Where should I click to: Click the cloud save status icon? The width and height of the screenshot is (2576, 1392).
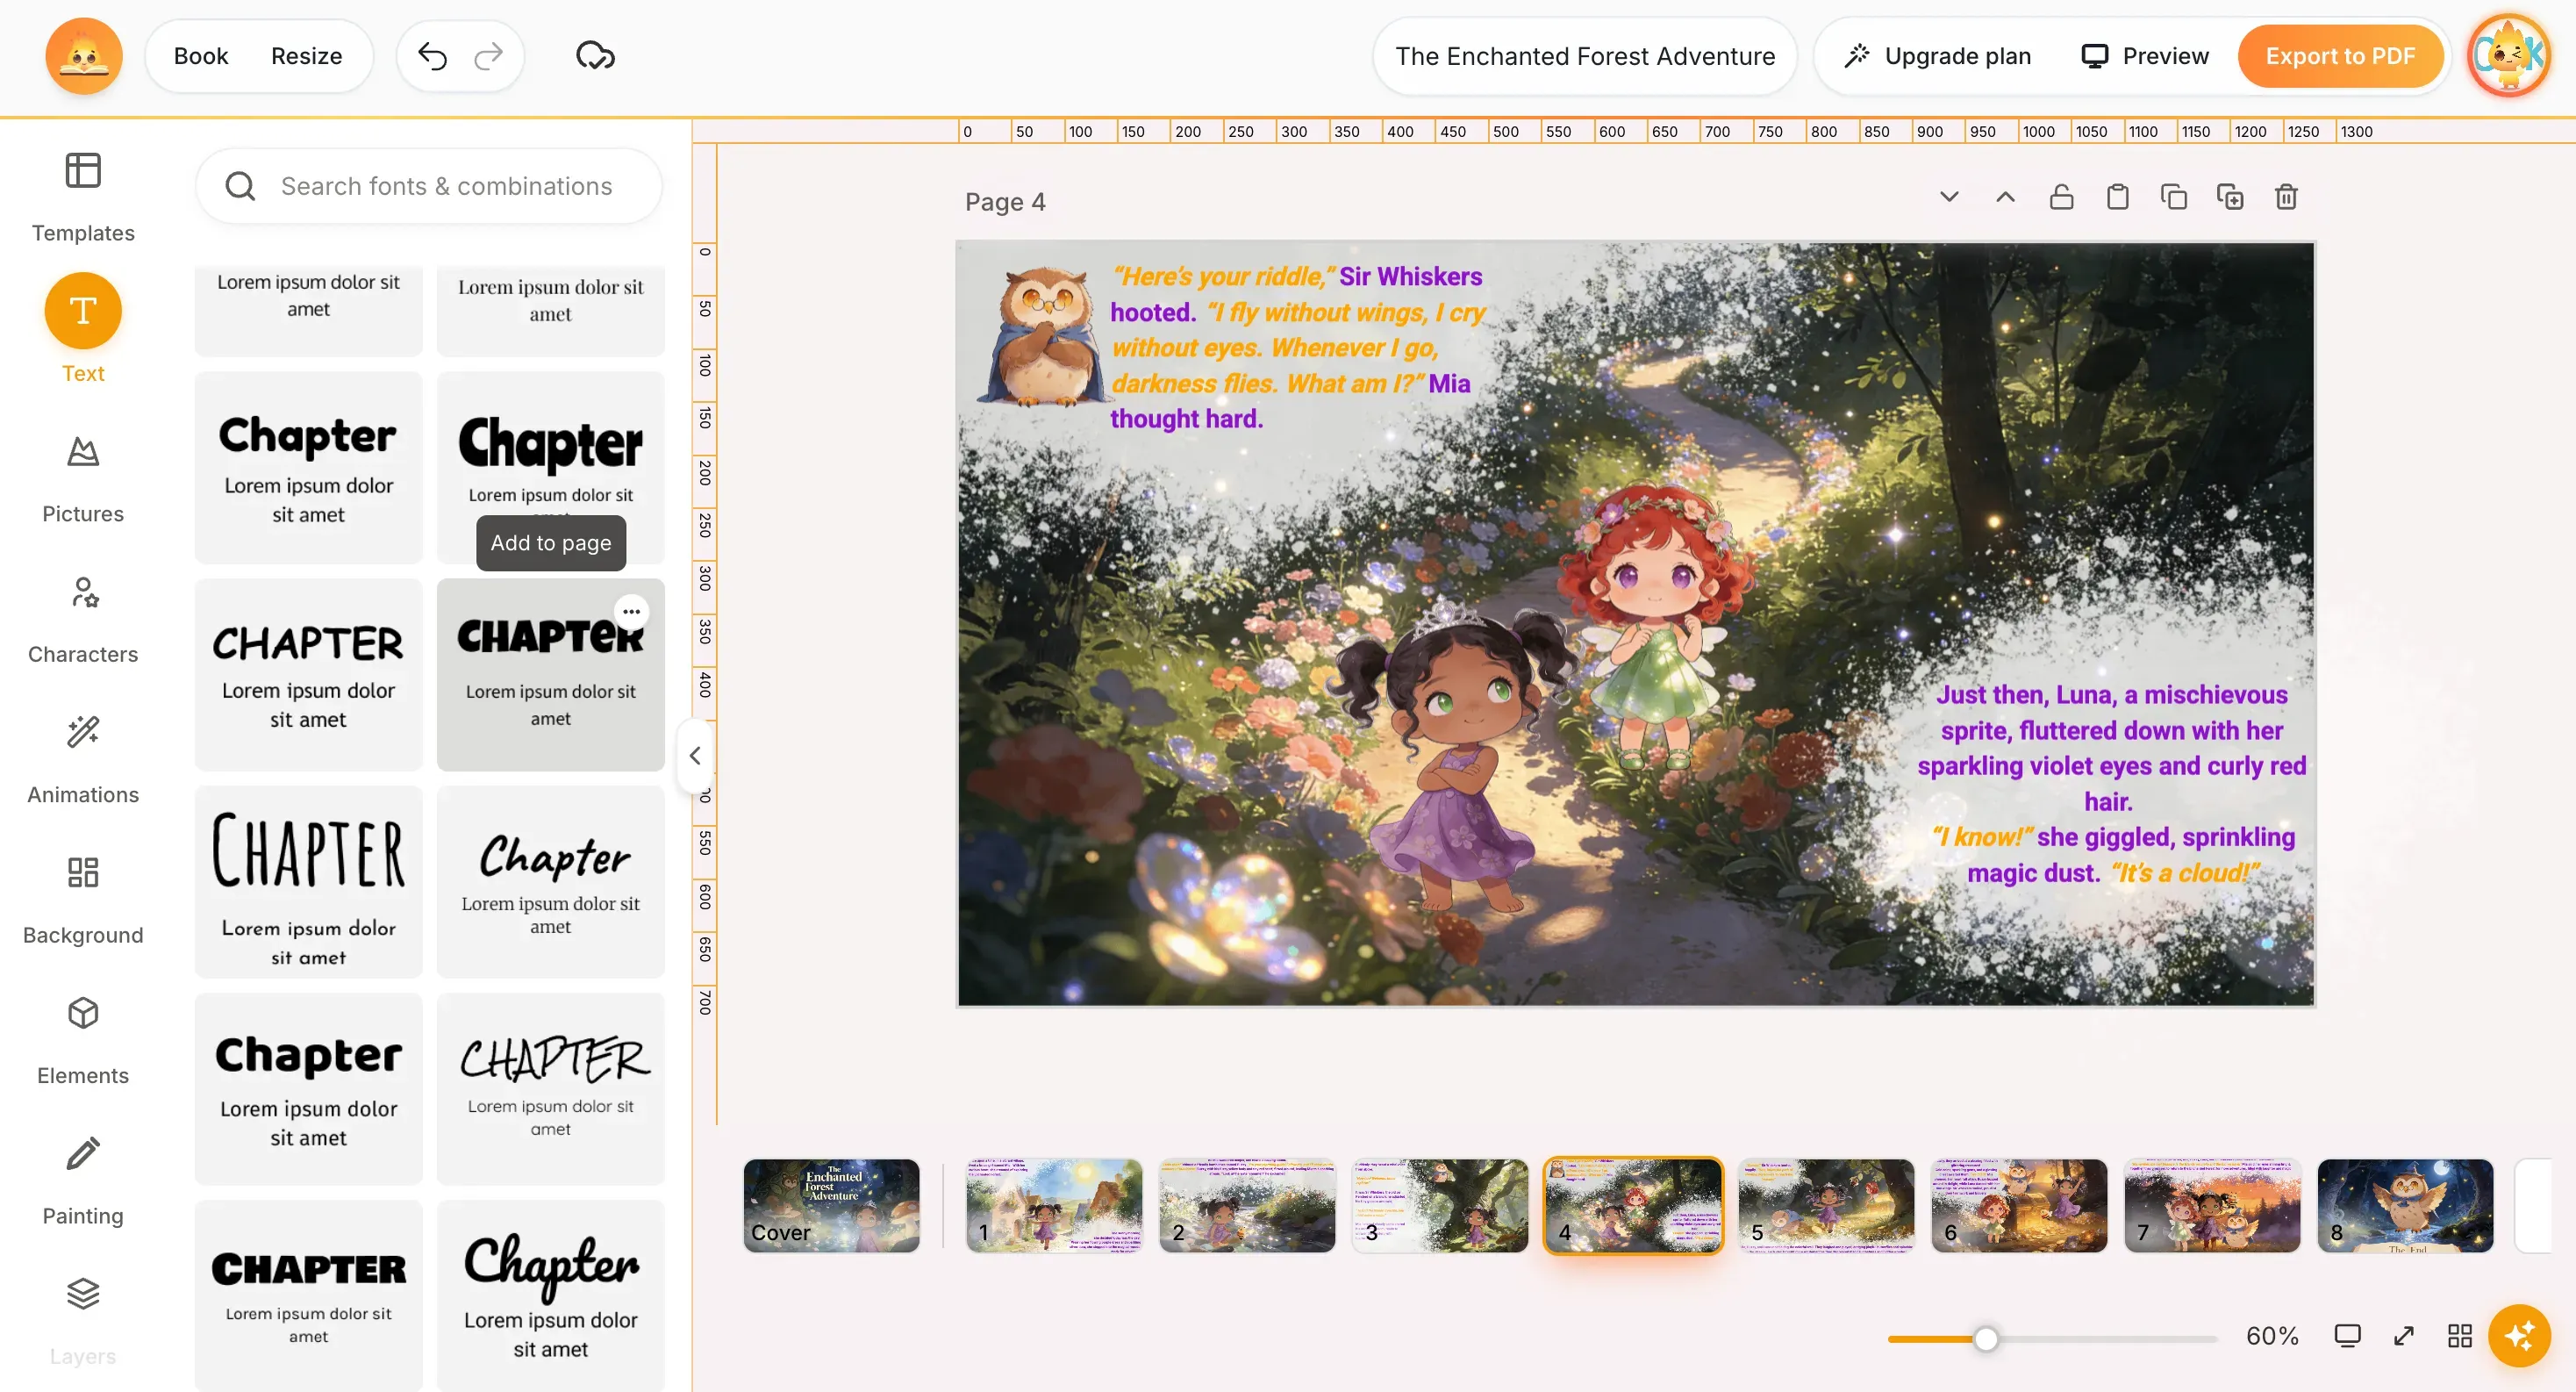tap(595, 56)
